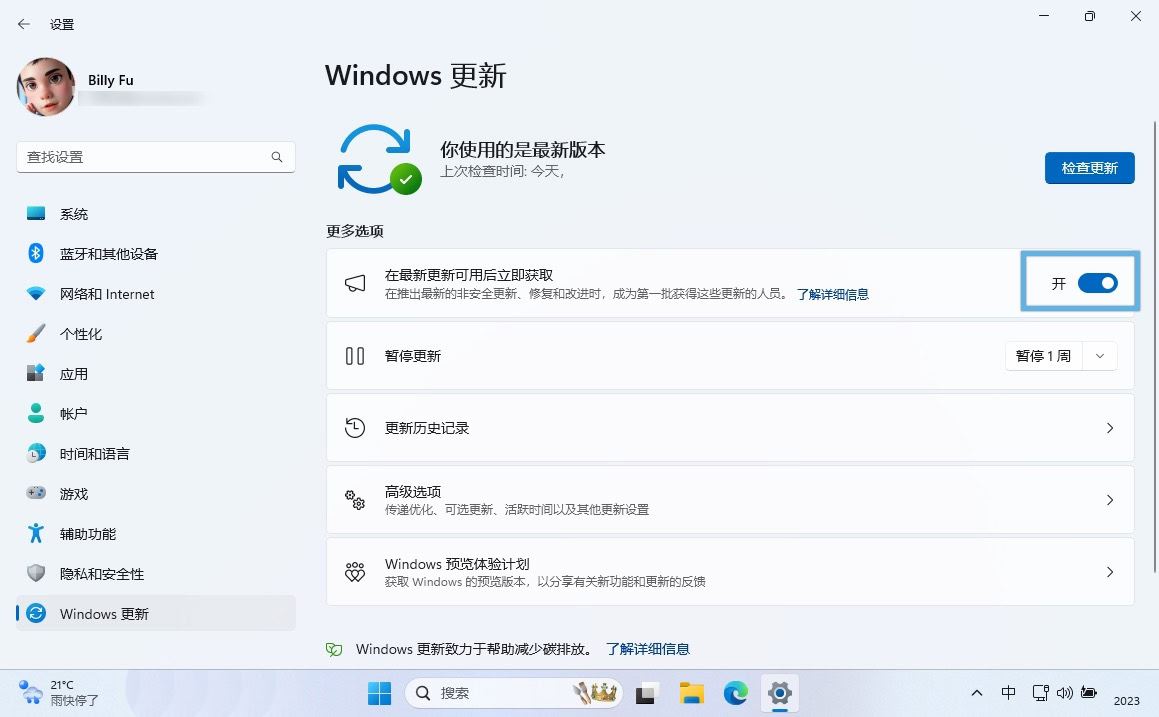The height and width of the screenshot is (717, 1159).
Task: Click the Privacy and security shield icon
Action: (x=36, y=574)
